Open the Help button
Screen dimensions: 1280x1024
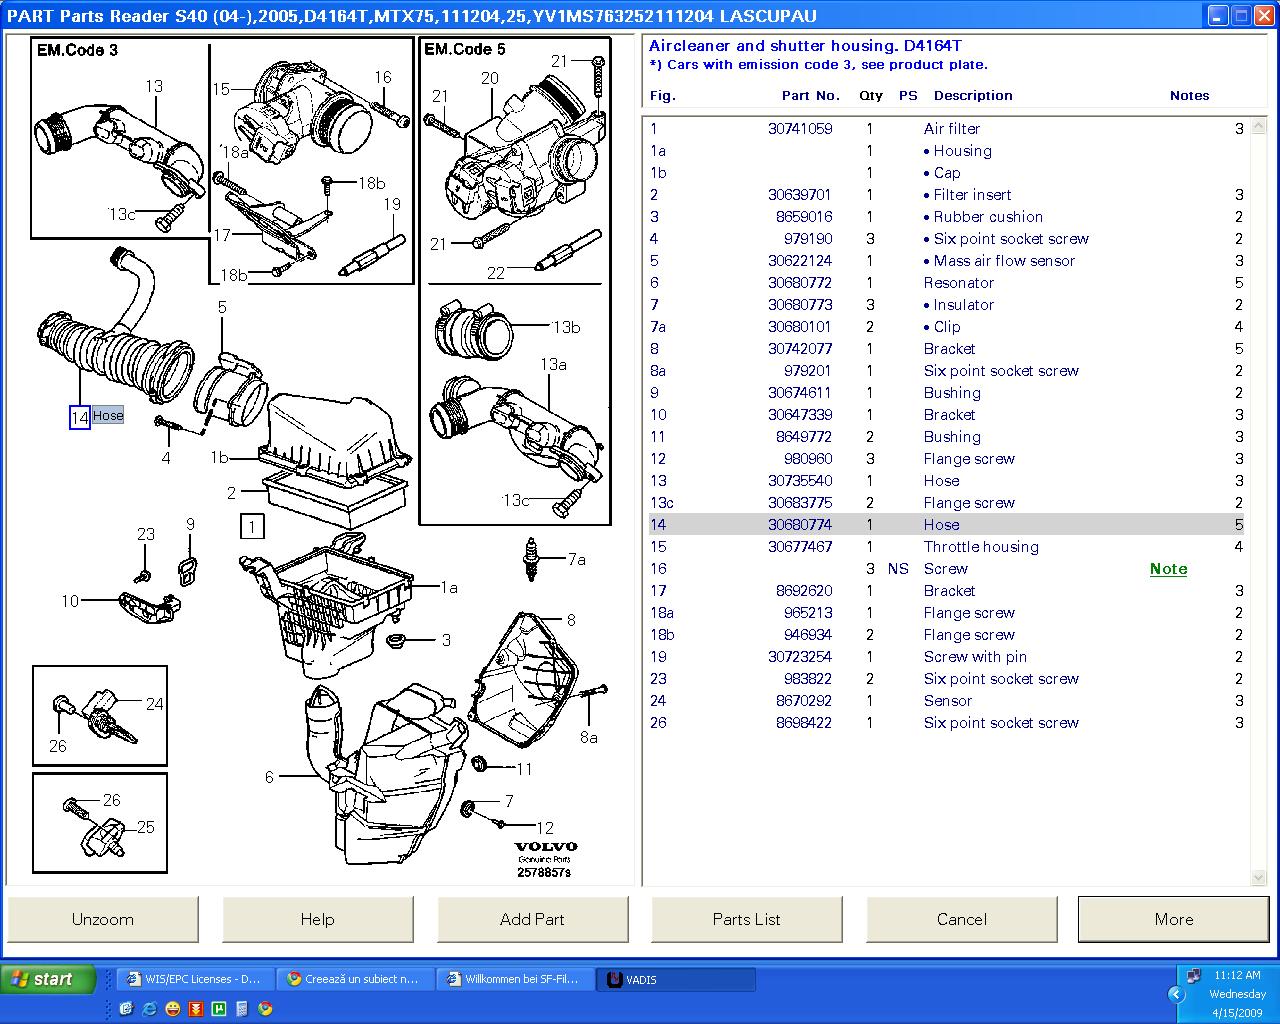(317, 919)
